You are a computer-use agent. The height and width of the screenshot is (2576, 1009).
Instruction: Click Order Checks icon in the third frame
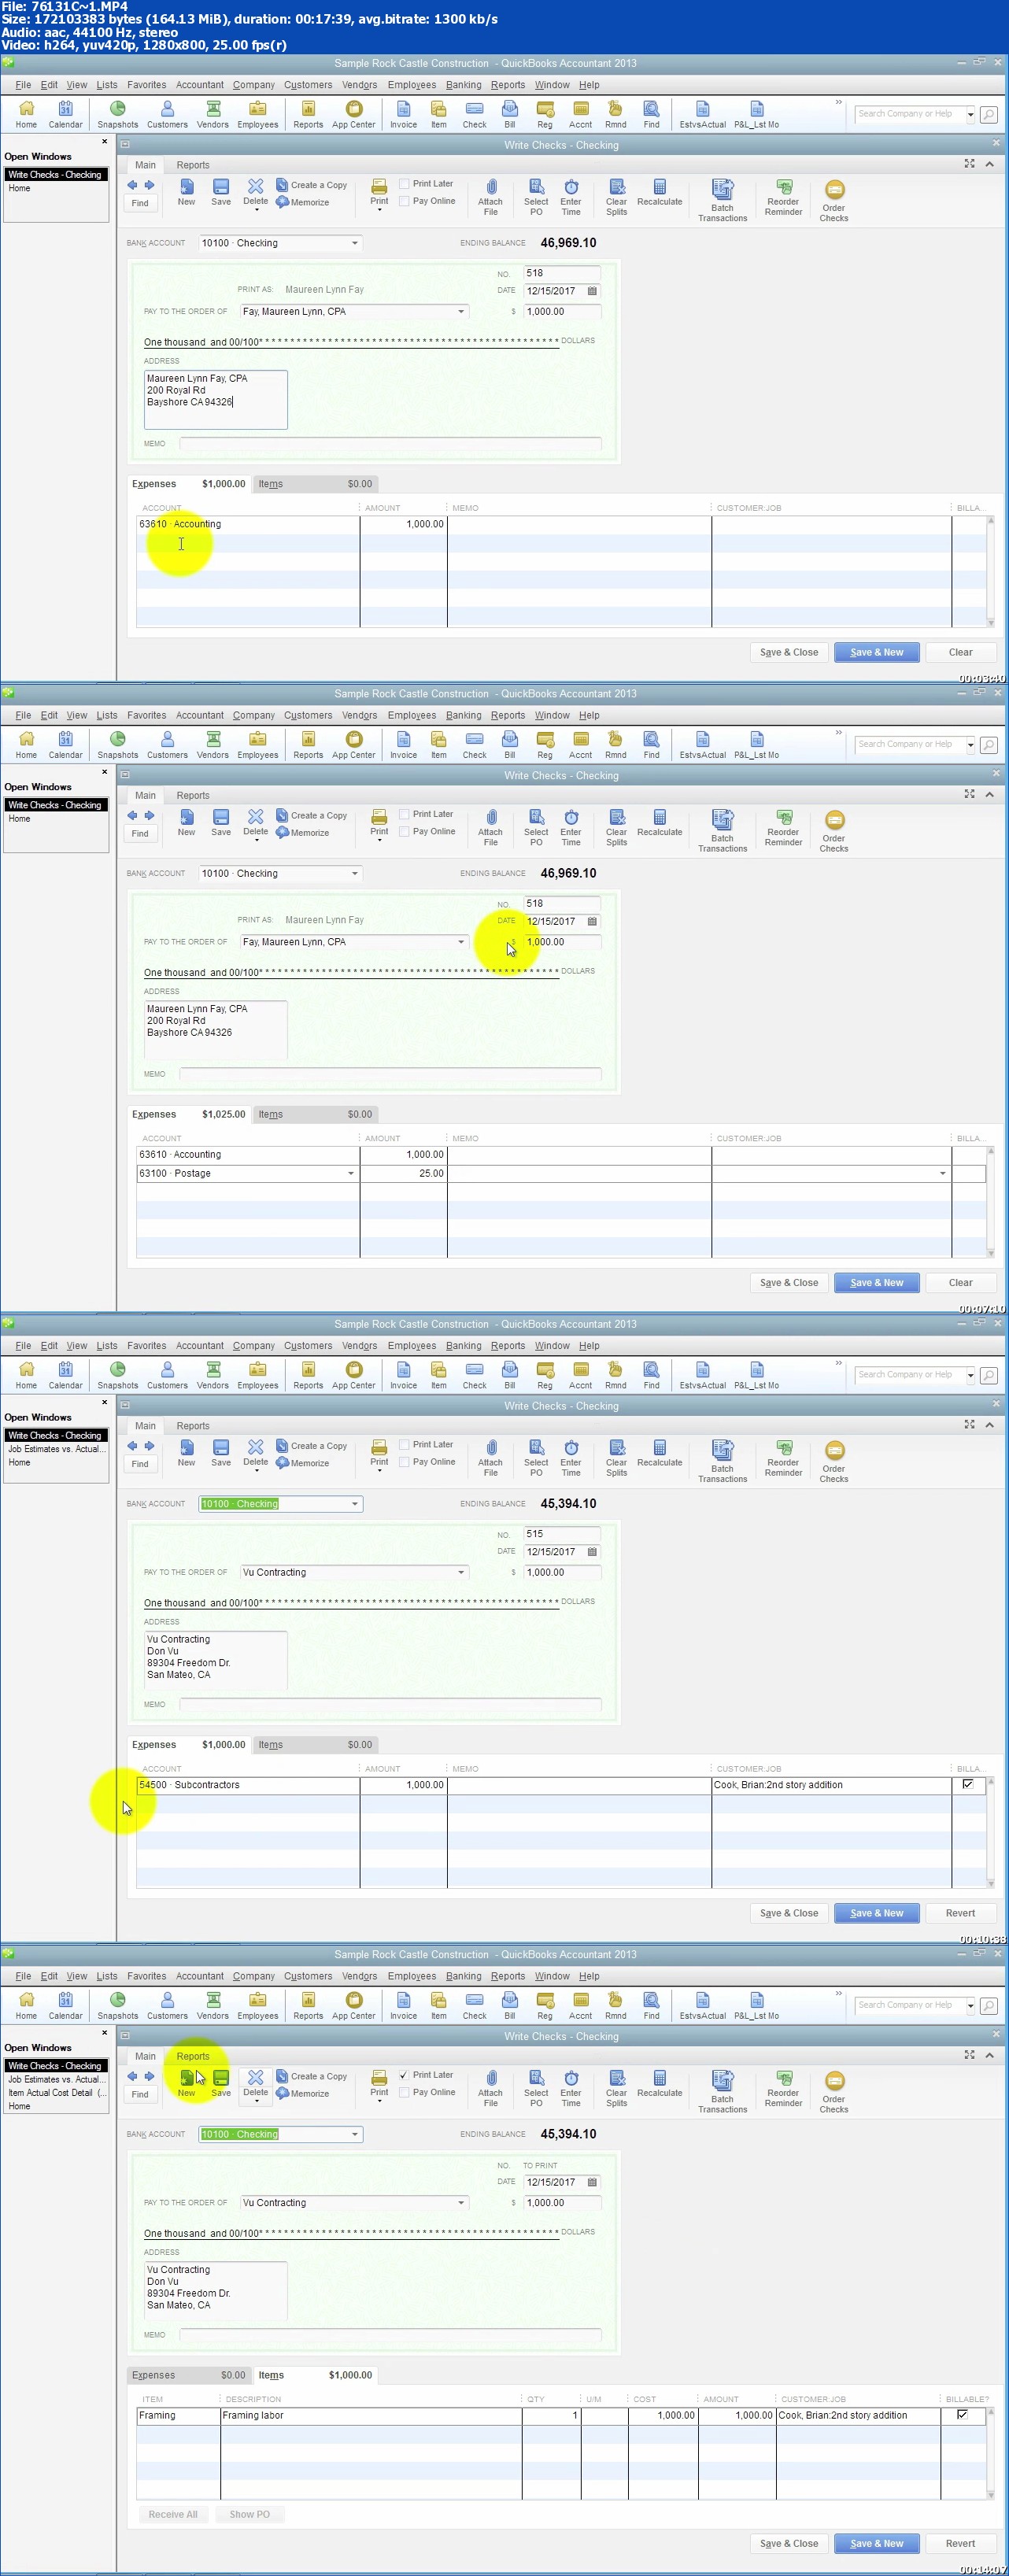coord(833,1458)
